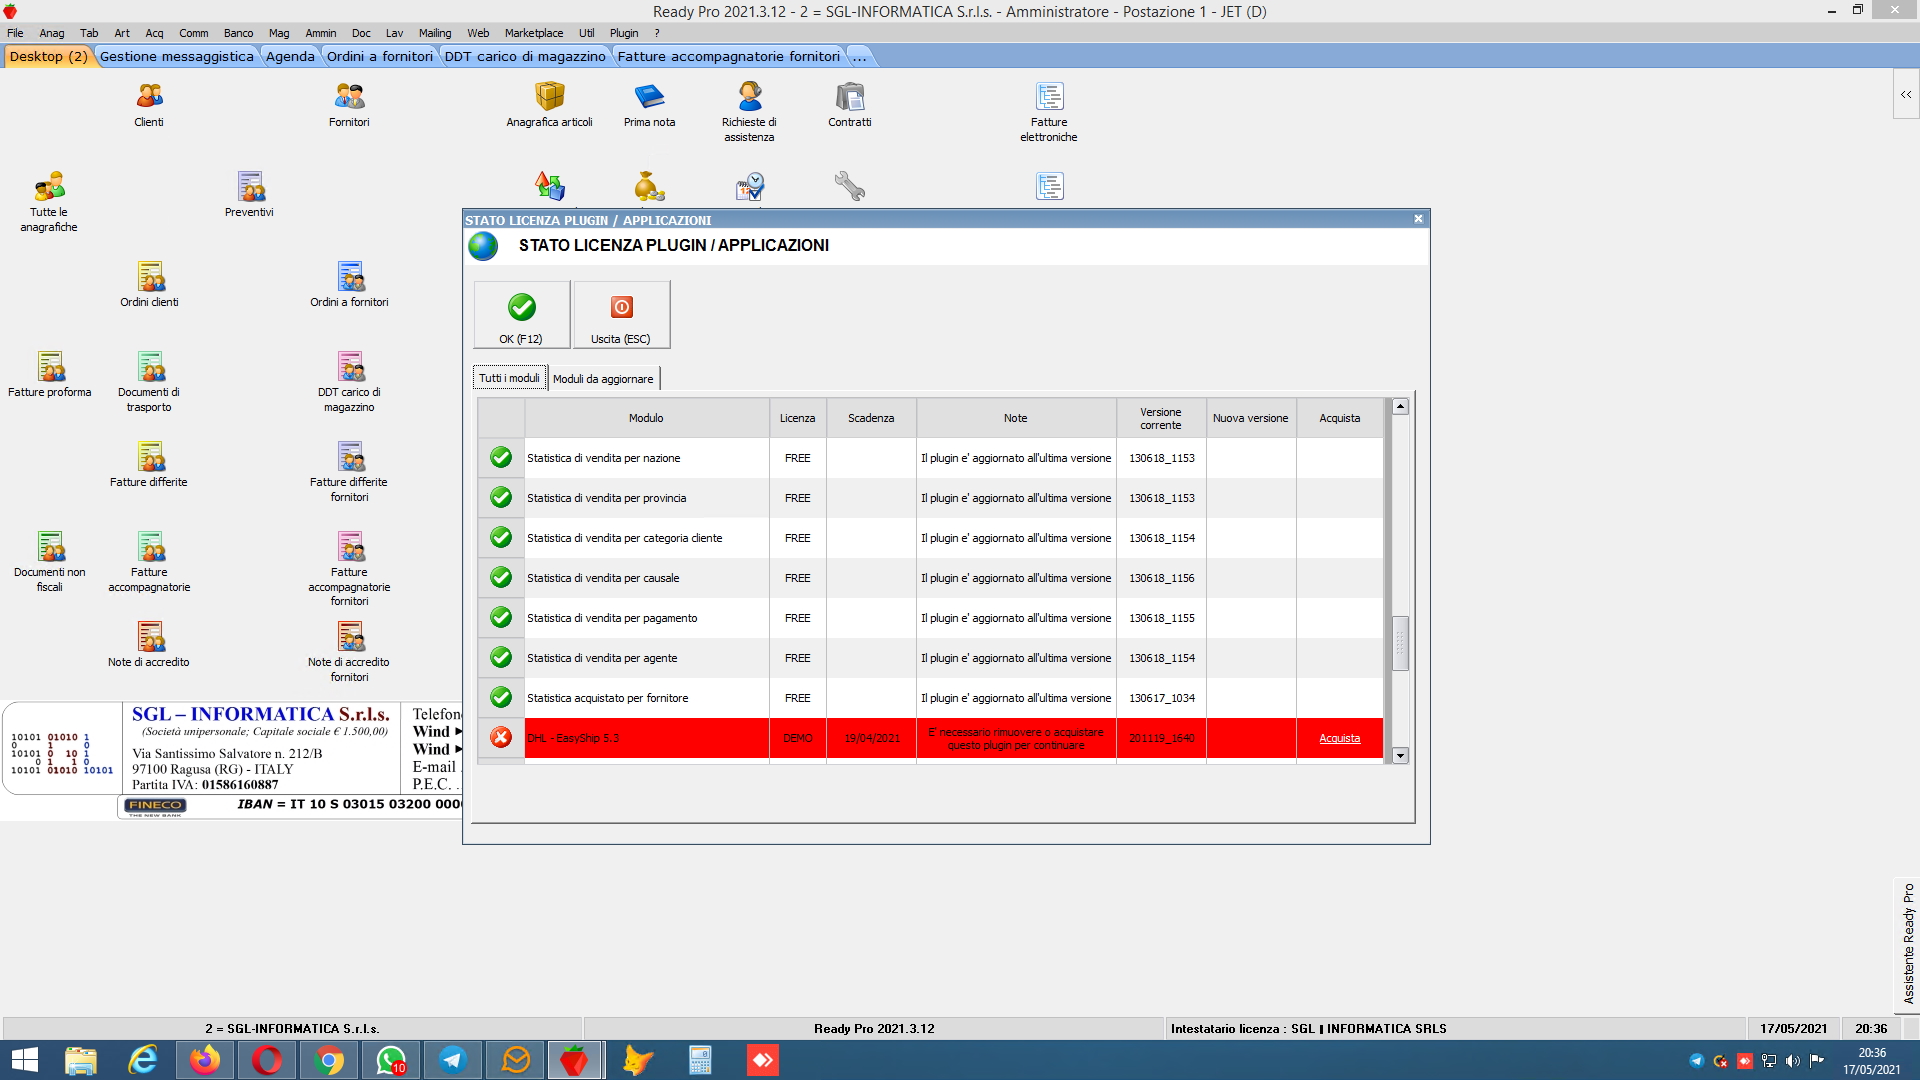This screenshot has height=1080, width=1920.
Task: Sort by Scadenza column header
Action: pos(871,418)
